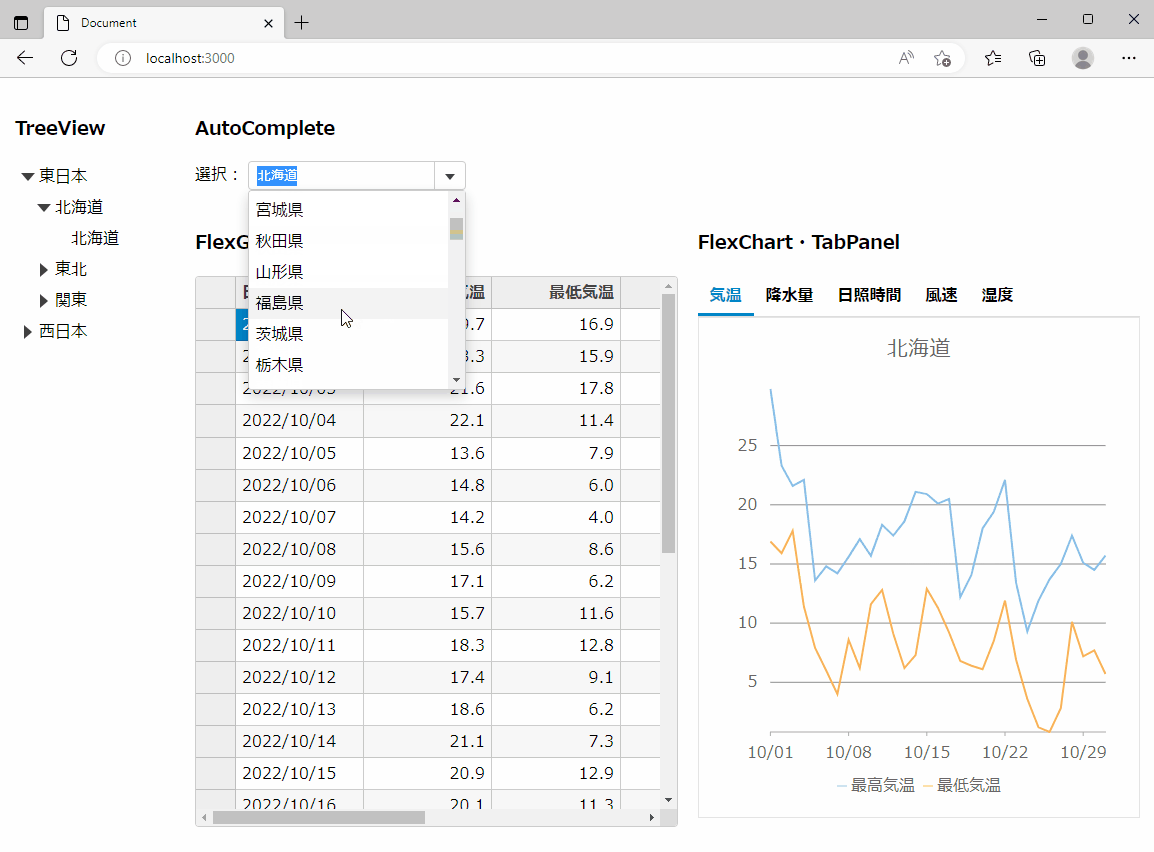
Task: Click grid vertical scrollbar up arrow
Action: pos(668,285)
